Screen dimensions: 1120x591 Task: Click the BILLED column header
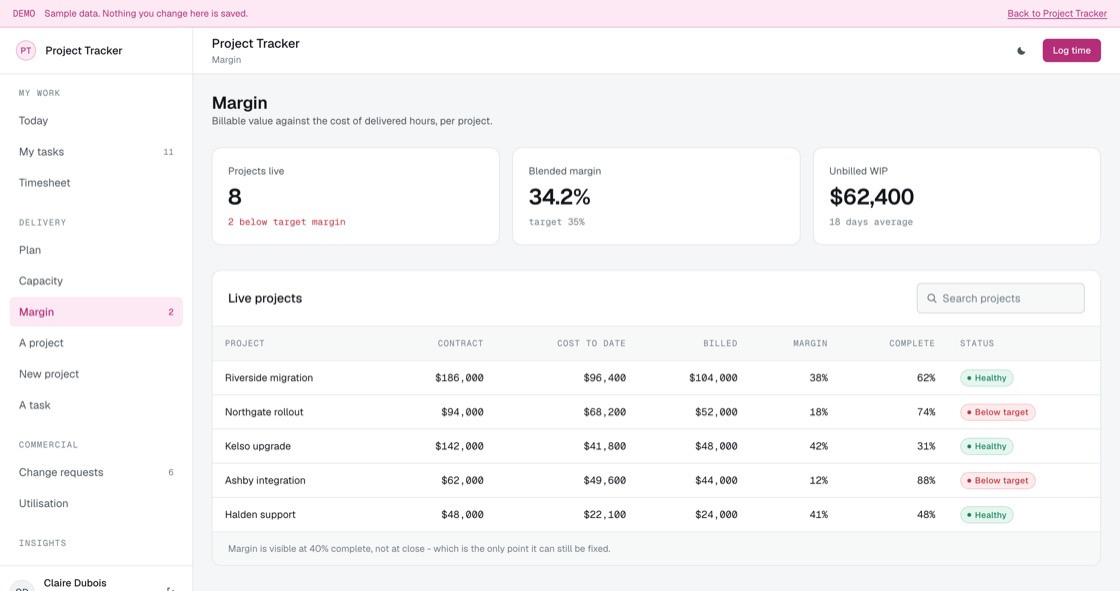click(720, 344)
